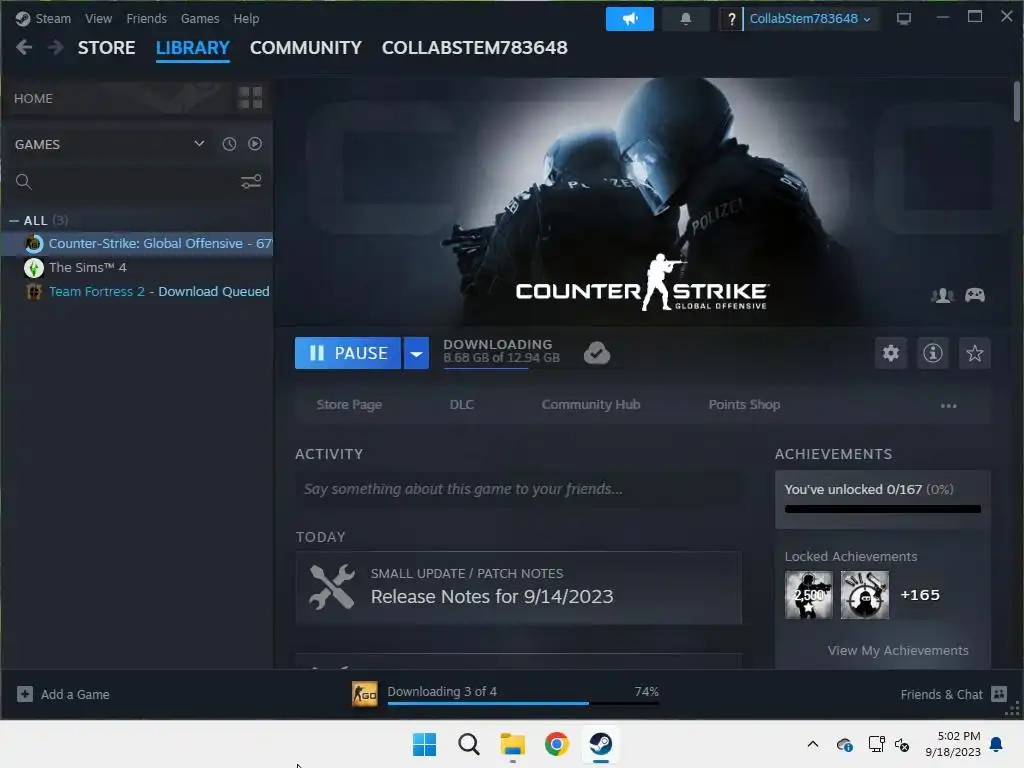Show game info icon
The image size is (1024, 768).
click(933, 353)
